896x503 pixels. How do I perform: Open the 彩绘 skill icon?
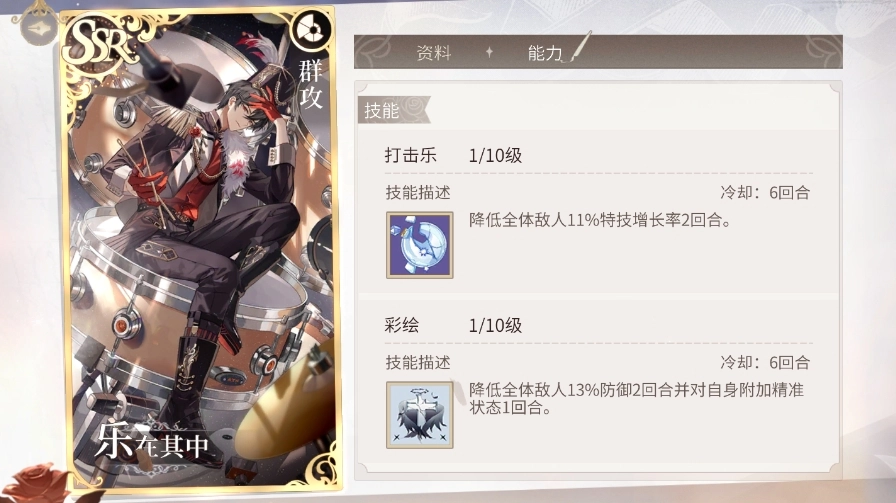tap(419, 415)
